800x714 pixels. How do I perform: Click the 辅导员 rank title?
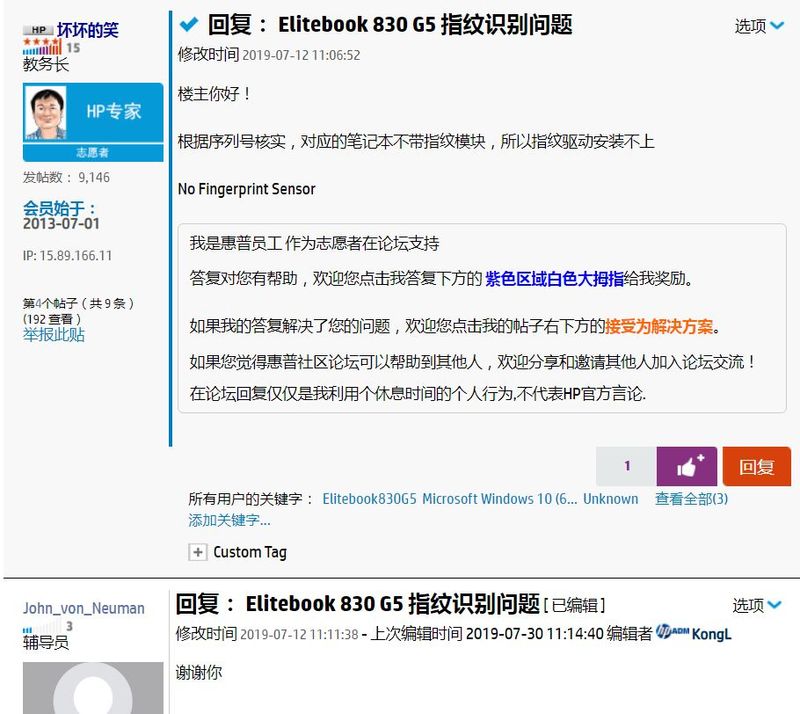click(45, 642)
